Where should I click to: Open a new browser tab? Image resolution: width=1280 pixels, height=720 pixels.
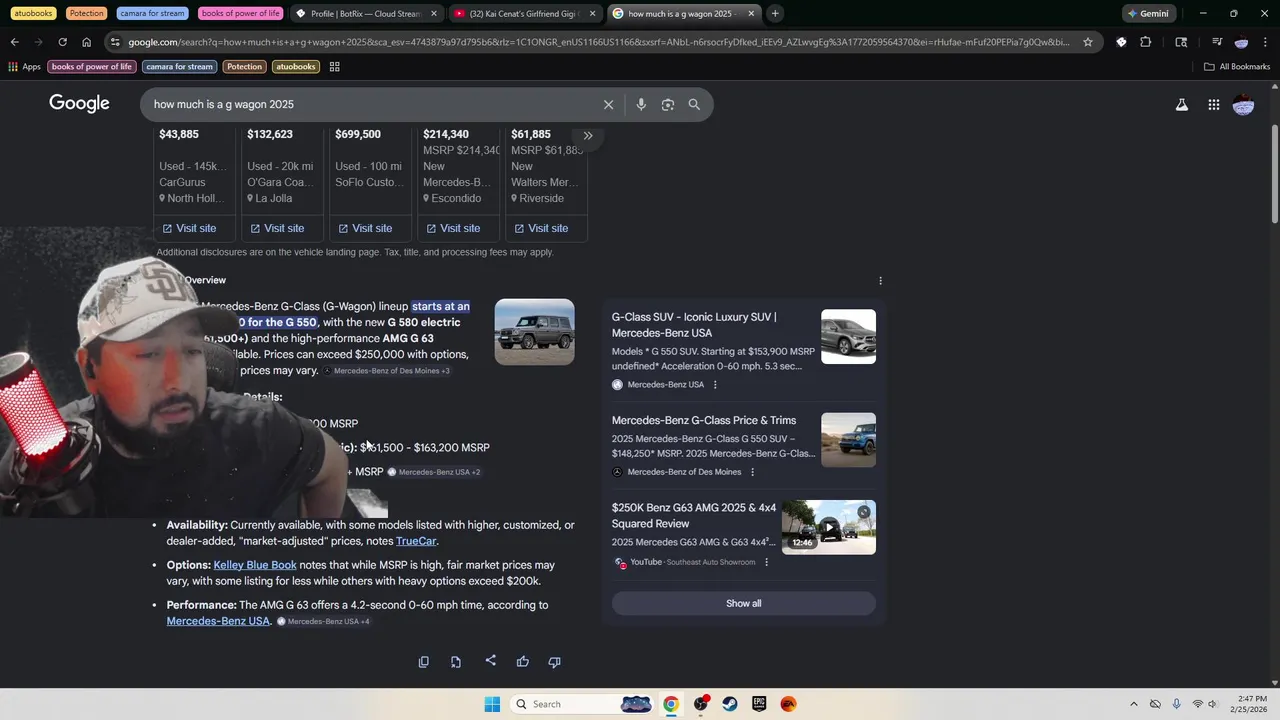click(x=775, y=14)
